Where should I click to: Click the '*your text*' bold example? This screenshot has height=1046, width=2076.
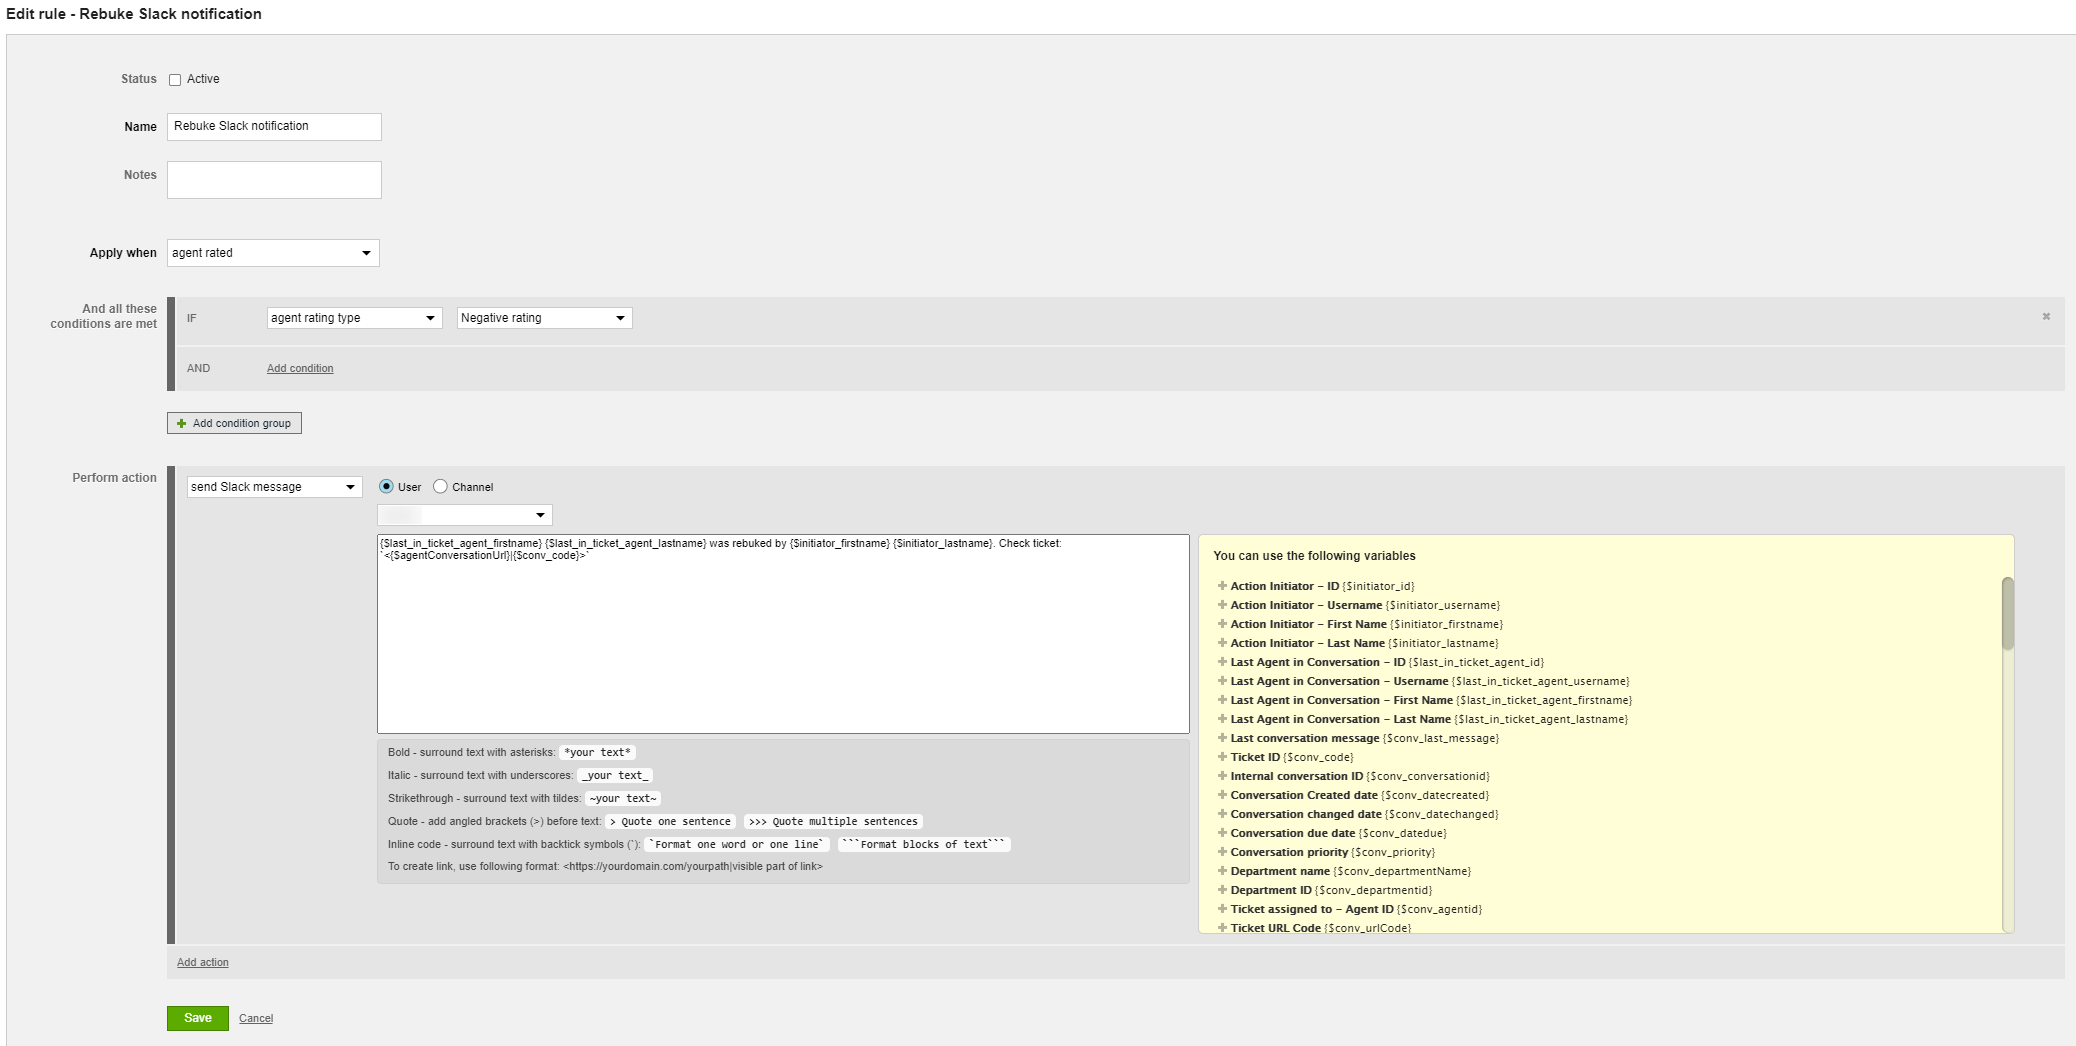click(x=597, y=753)
